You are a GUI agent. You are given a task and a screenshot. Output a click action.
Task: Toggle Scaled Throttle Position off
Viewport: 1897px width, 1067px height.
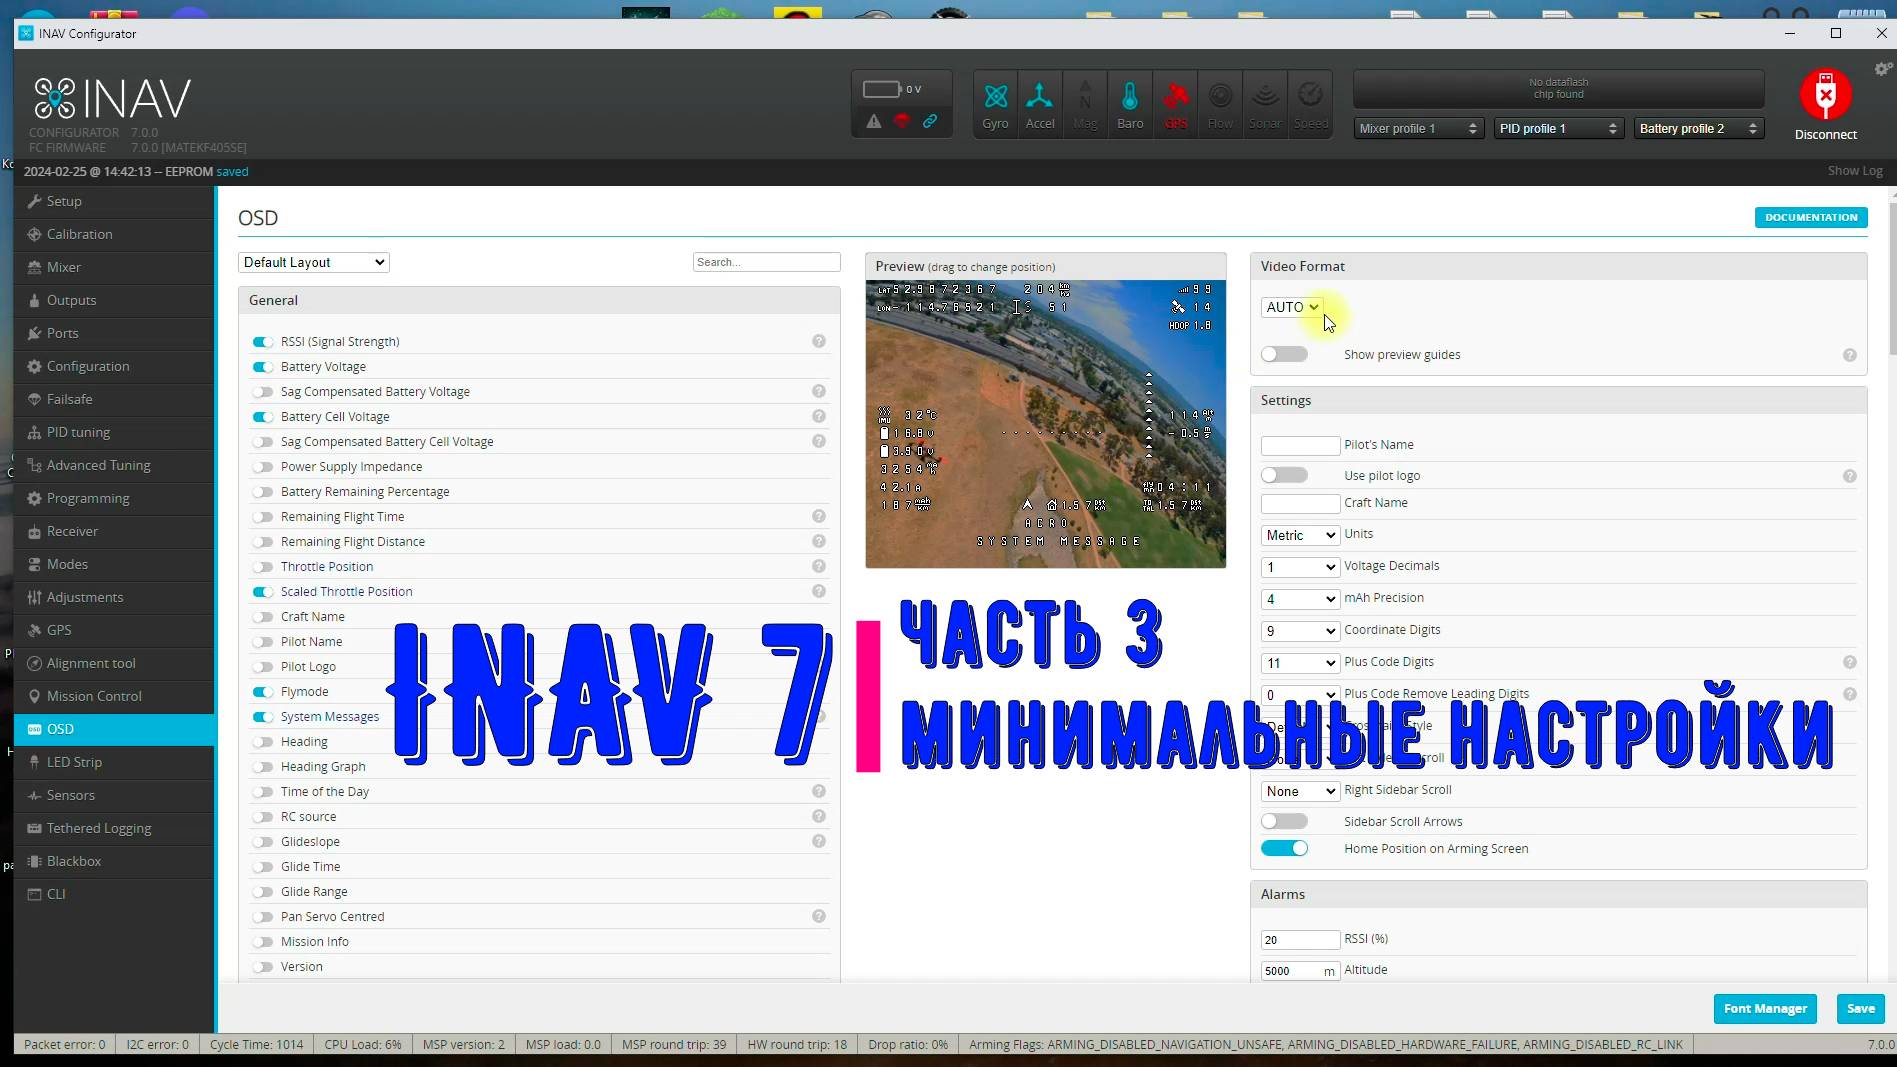tap(263, 592)
